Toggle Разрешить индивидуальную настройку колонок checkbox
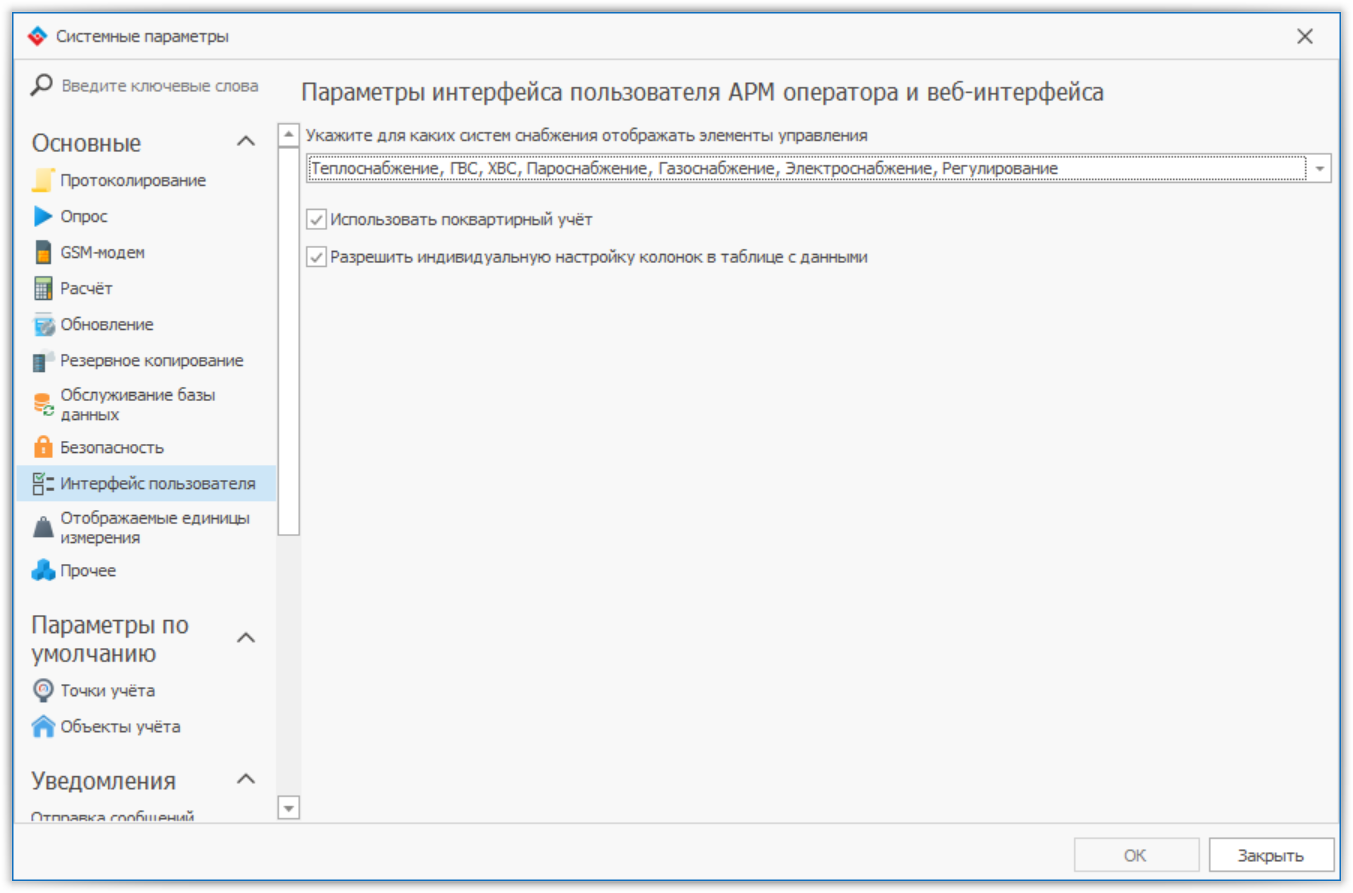1353x893 pixels. [316, 256]
